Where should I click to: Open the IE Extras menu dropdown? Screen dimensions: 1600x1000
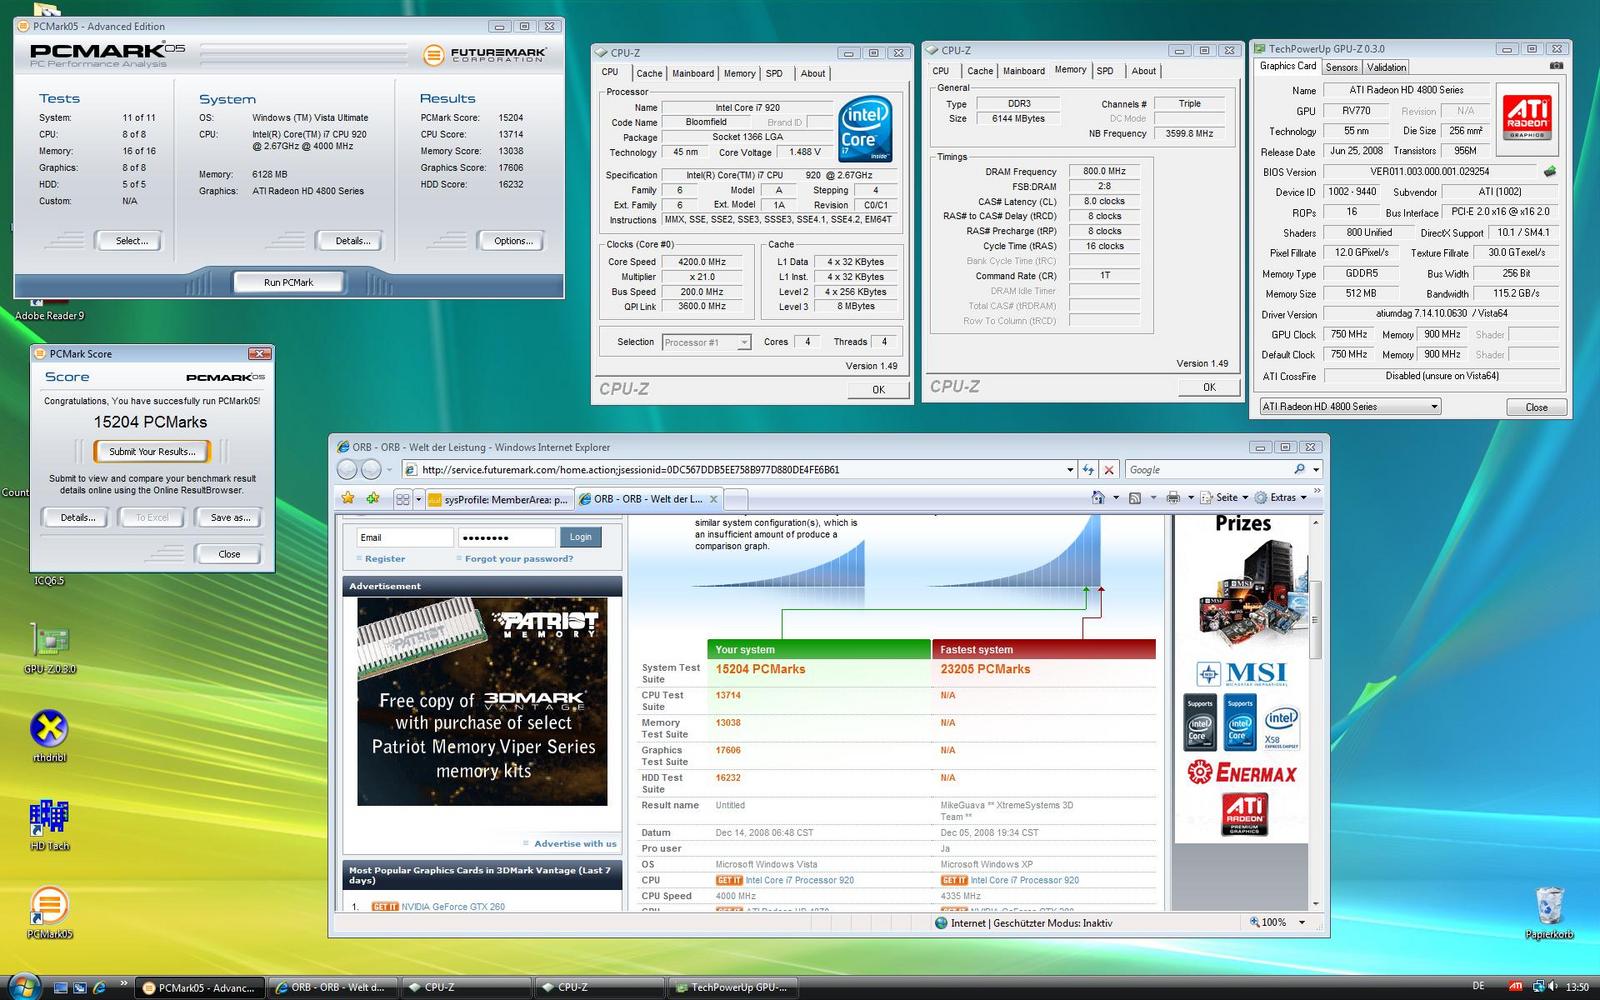(x=1281, y=497)
